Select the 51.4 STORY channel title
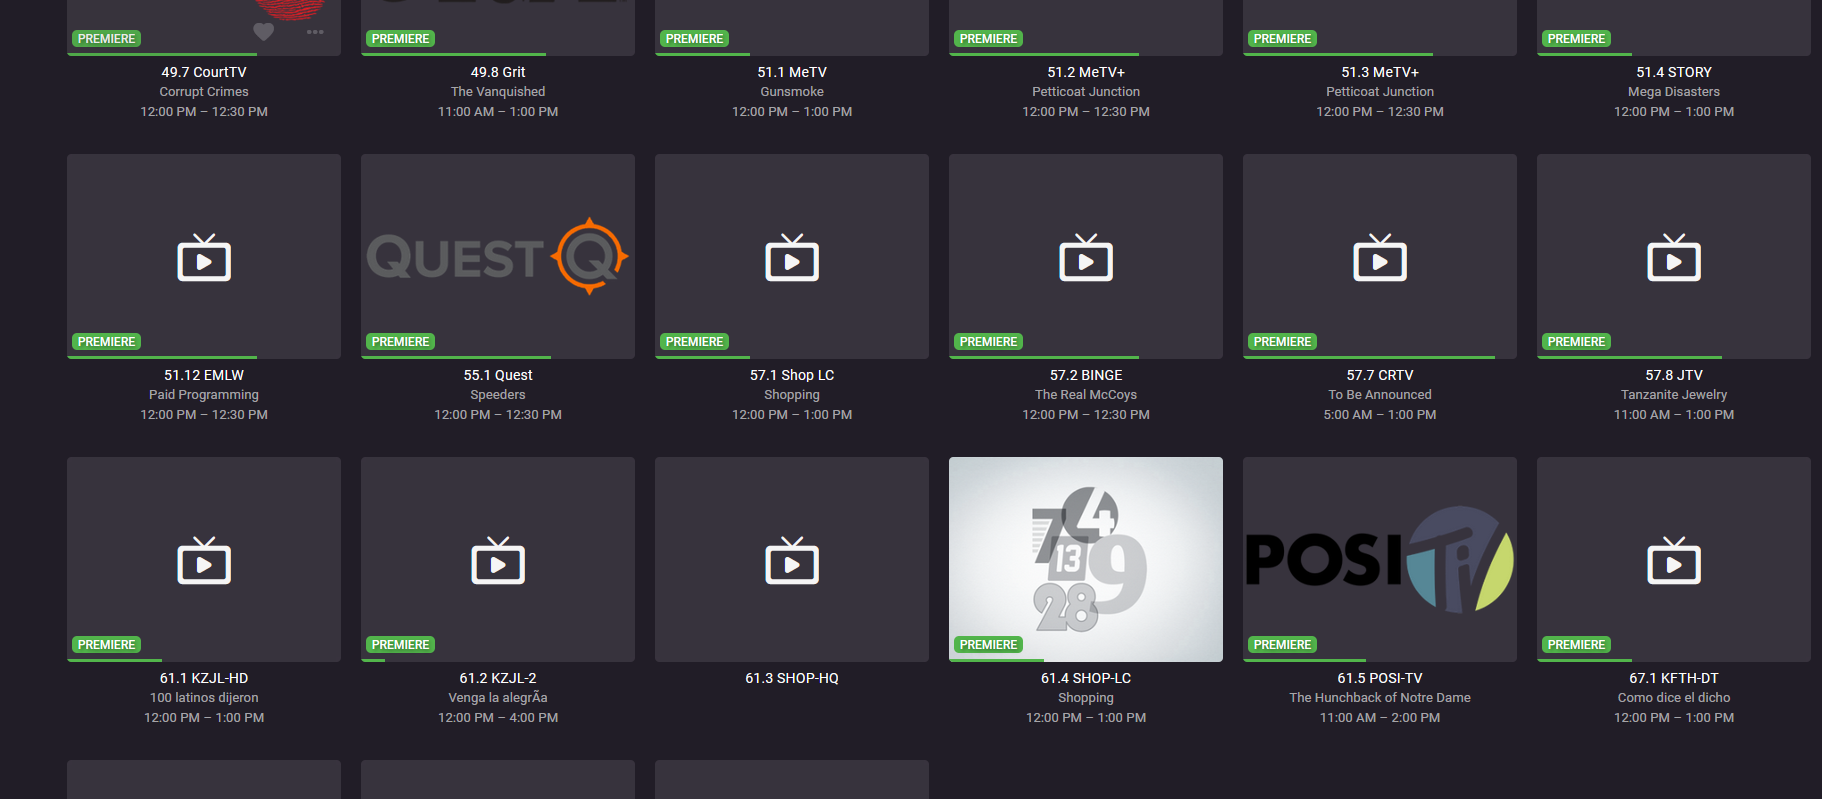The image size is (1822, 799). [1674, 72]
